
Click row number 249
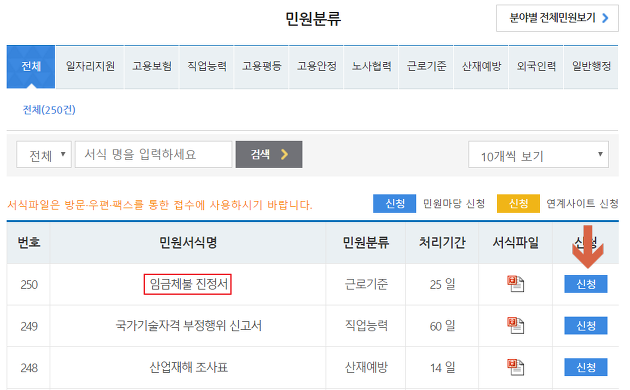[x=29, y=326]
